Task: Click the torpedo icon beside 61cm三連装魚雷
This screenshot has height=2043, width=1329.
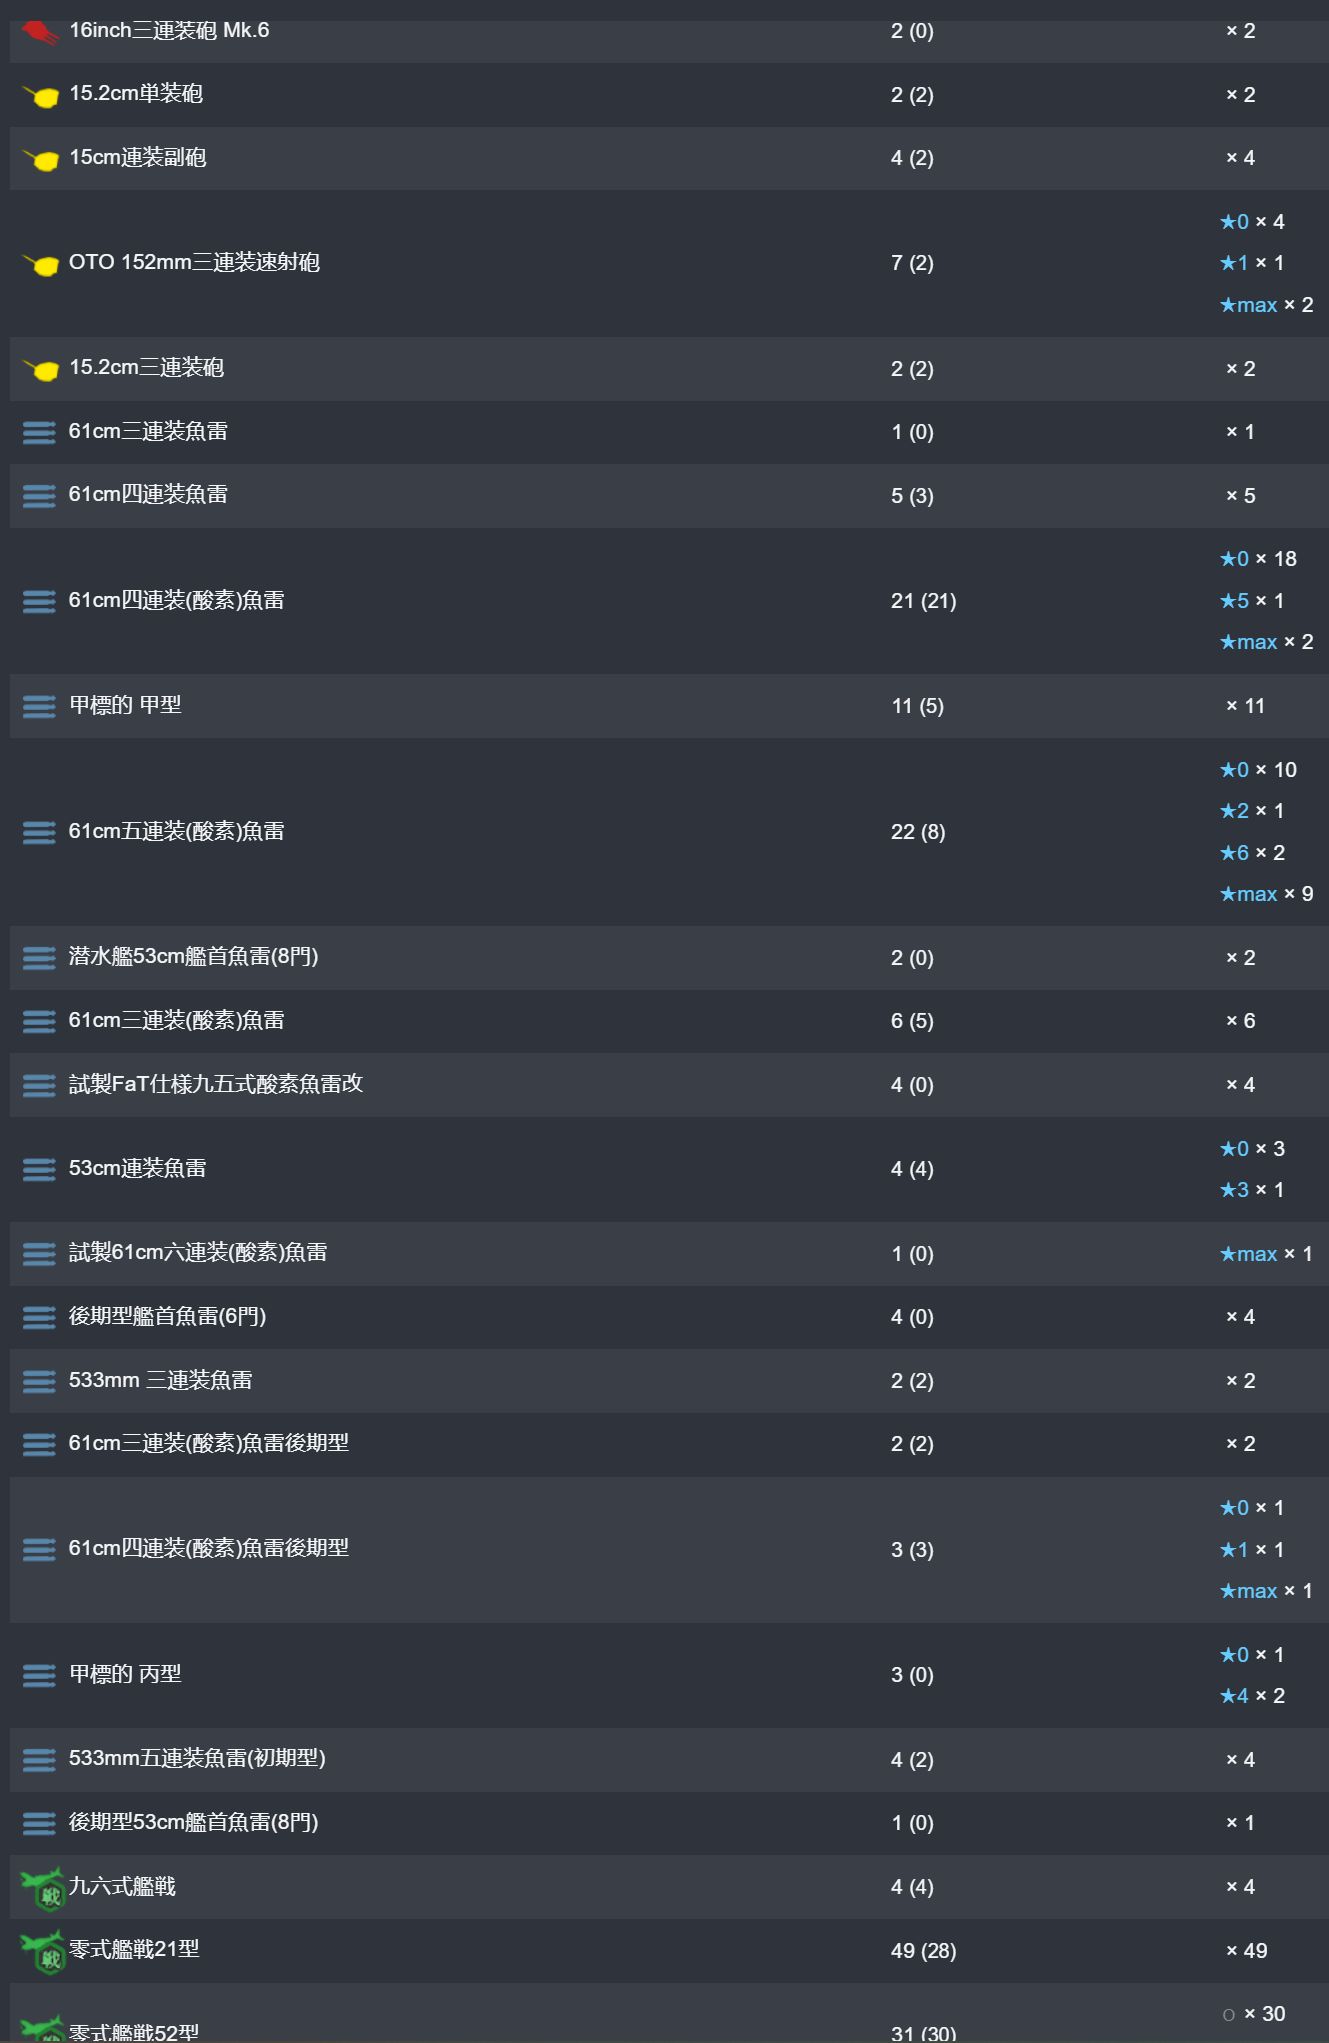Action: (39, 433)
